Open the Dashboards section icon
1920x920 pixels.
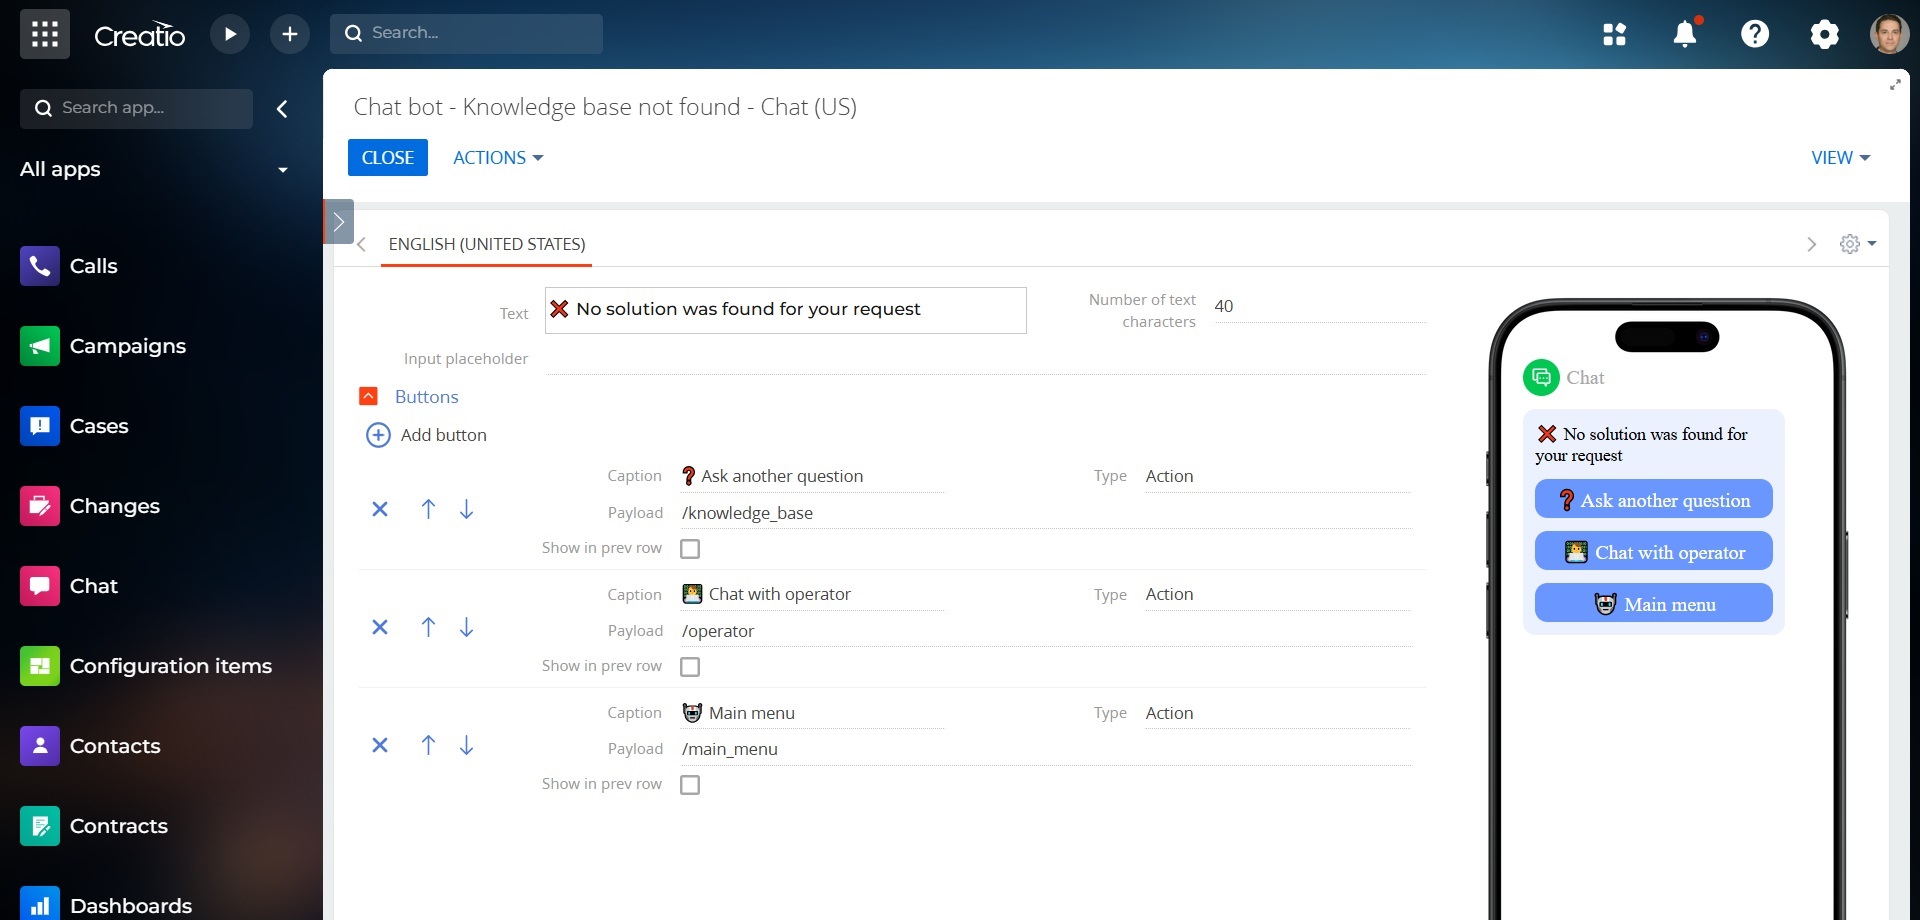40,905
